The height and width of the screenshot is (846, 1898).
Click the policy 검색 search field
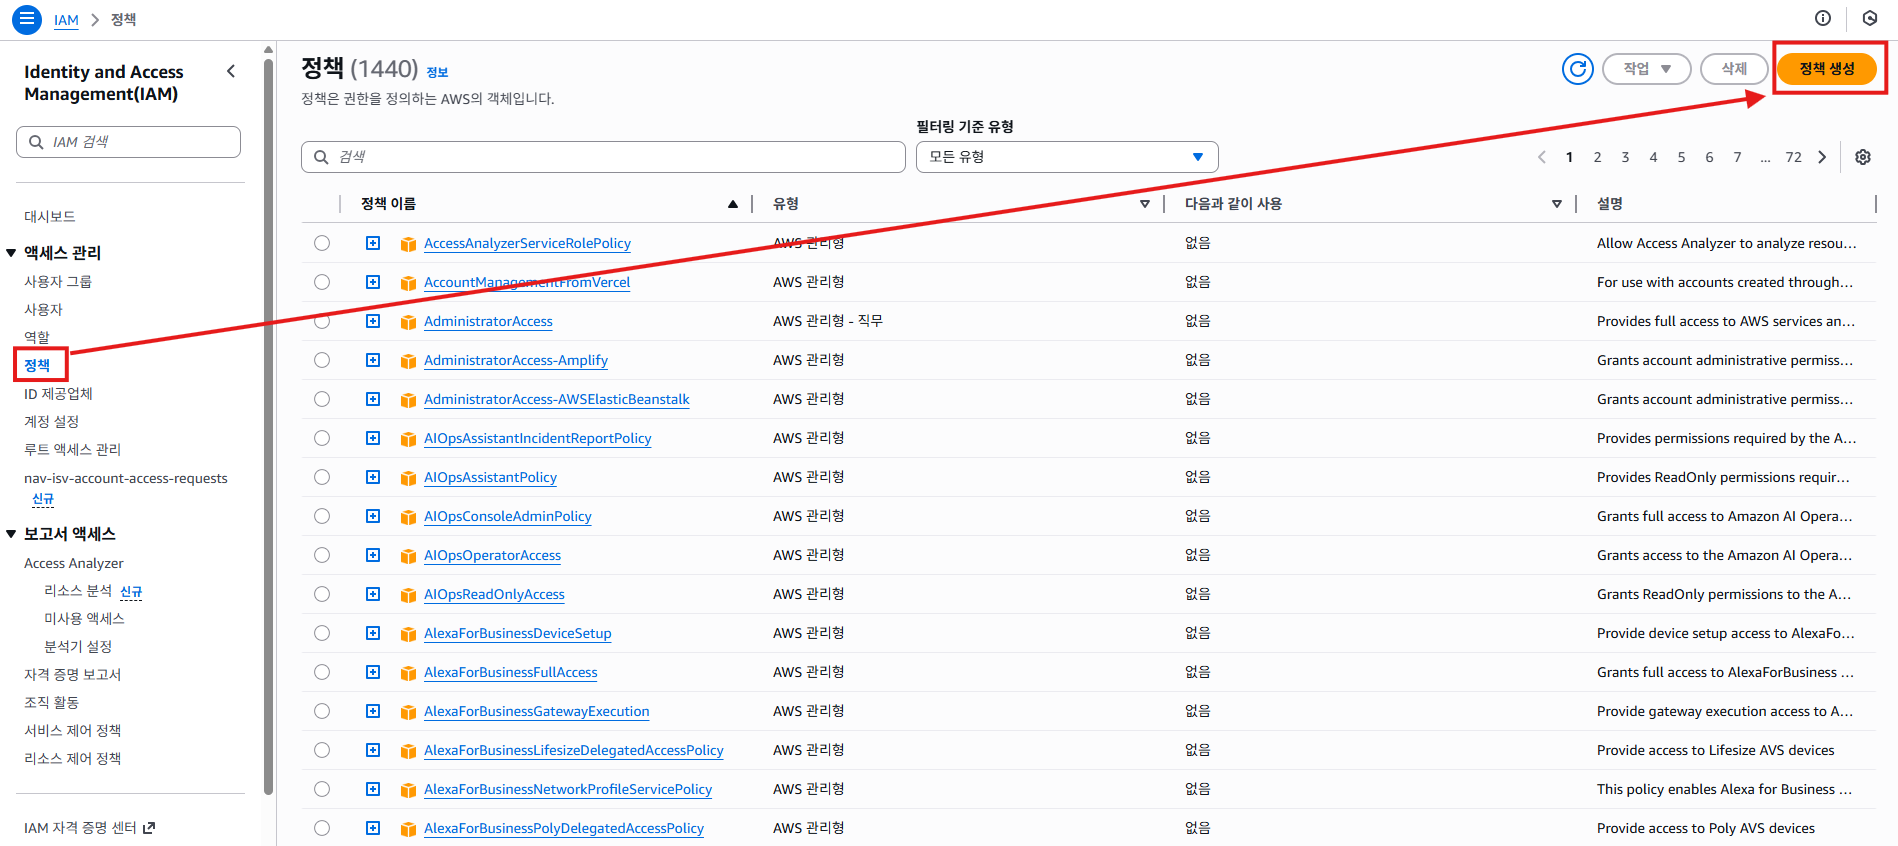pyautogui.click(x=603, y=157)
